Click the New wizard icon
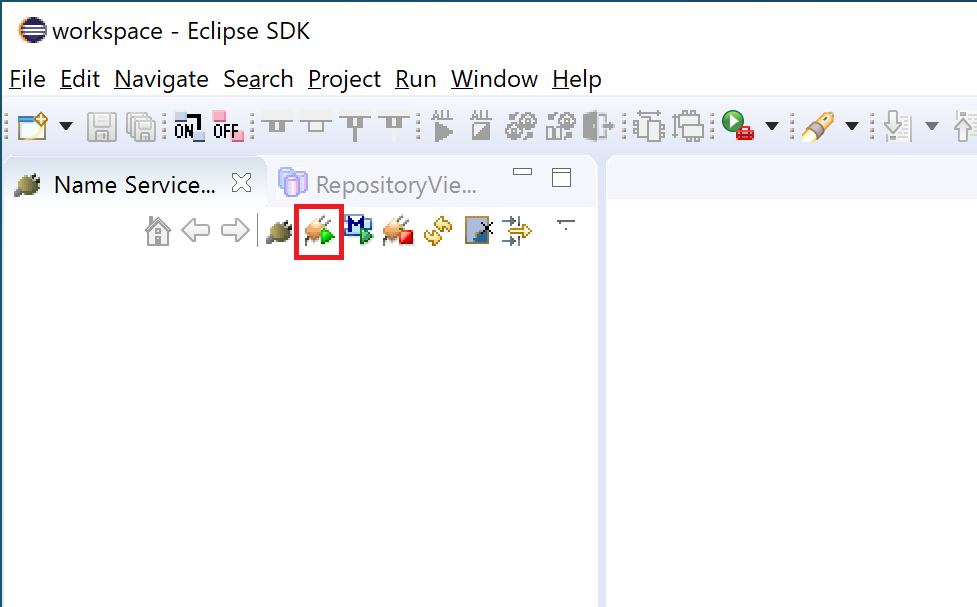 [32, 126]
